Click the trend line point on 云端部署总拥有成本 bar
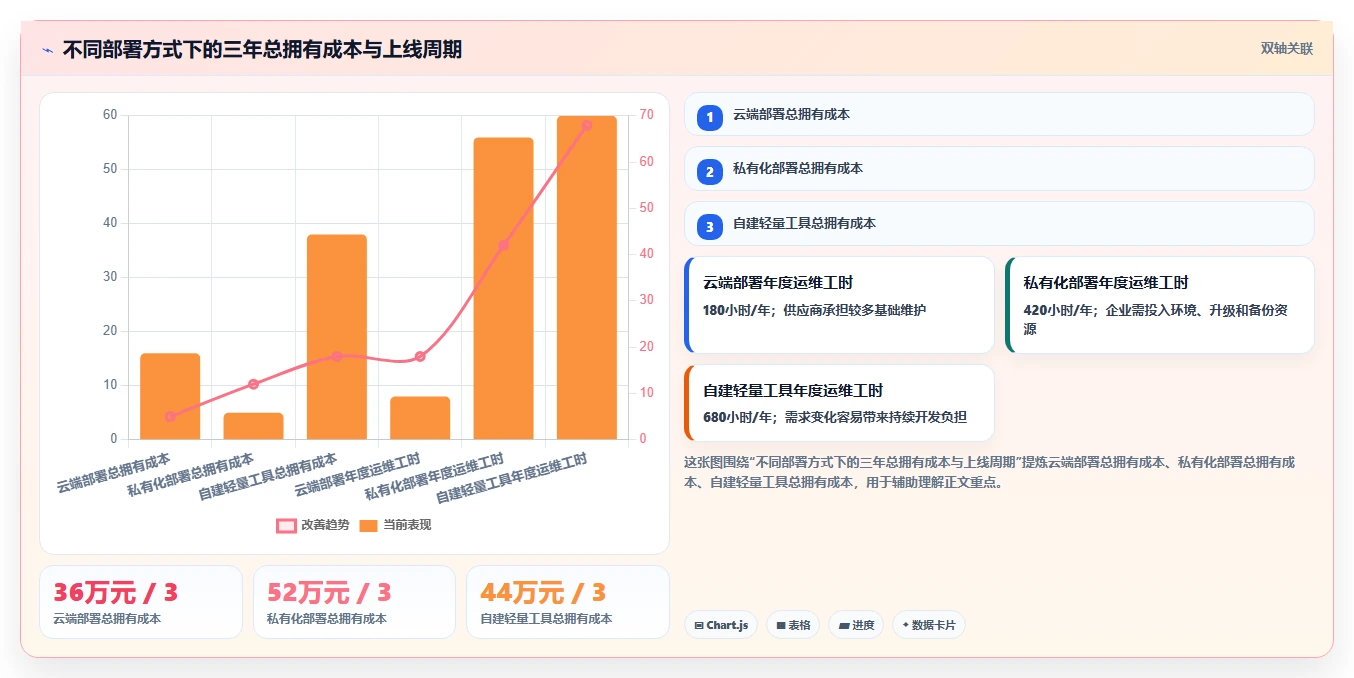 pos(170,416)
